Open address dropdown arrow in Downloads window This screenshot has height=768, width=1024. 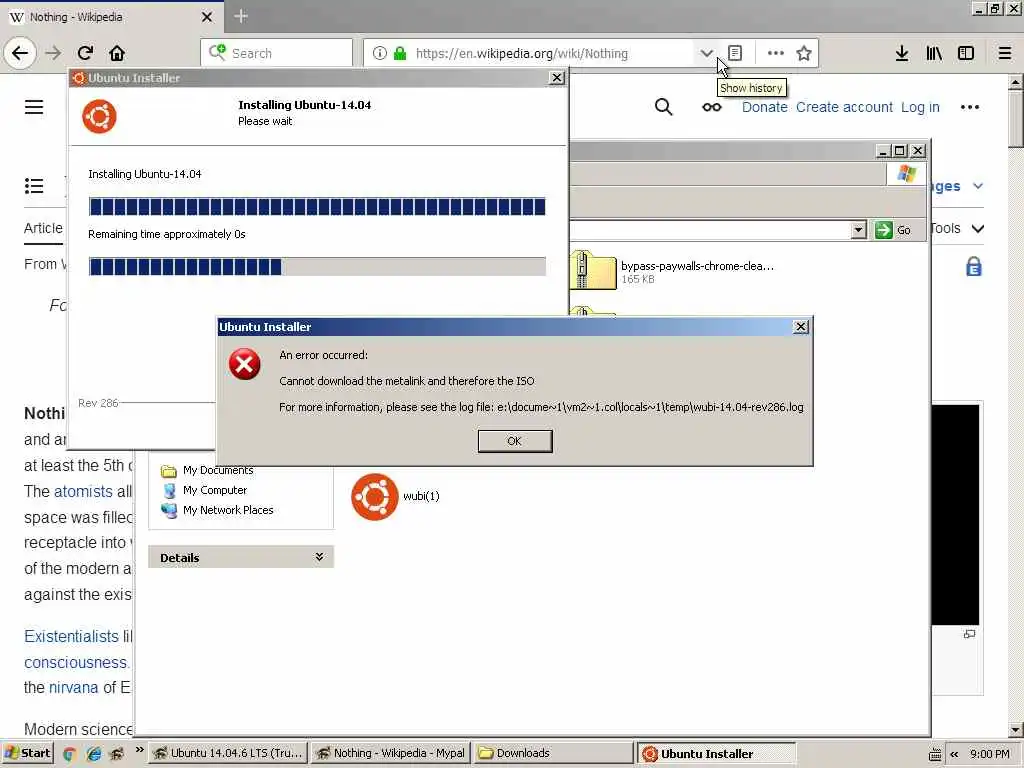(x=859, y=230)
